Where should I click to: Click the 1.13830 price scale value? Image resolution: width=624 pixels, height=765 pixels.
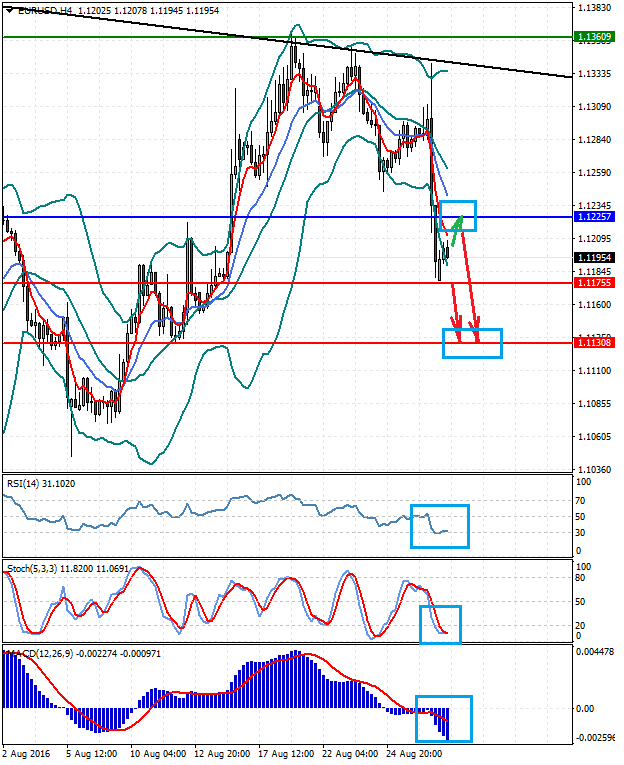595,7
